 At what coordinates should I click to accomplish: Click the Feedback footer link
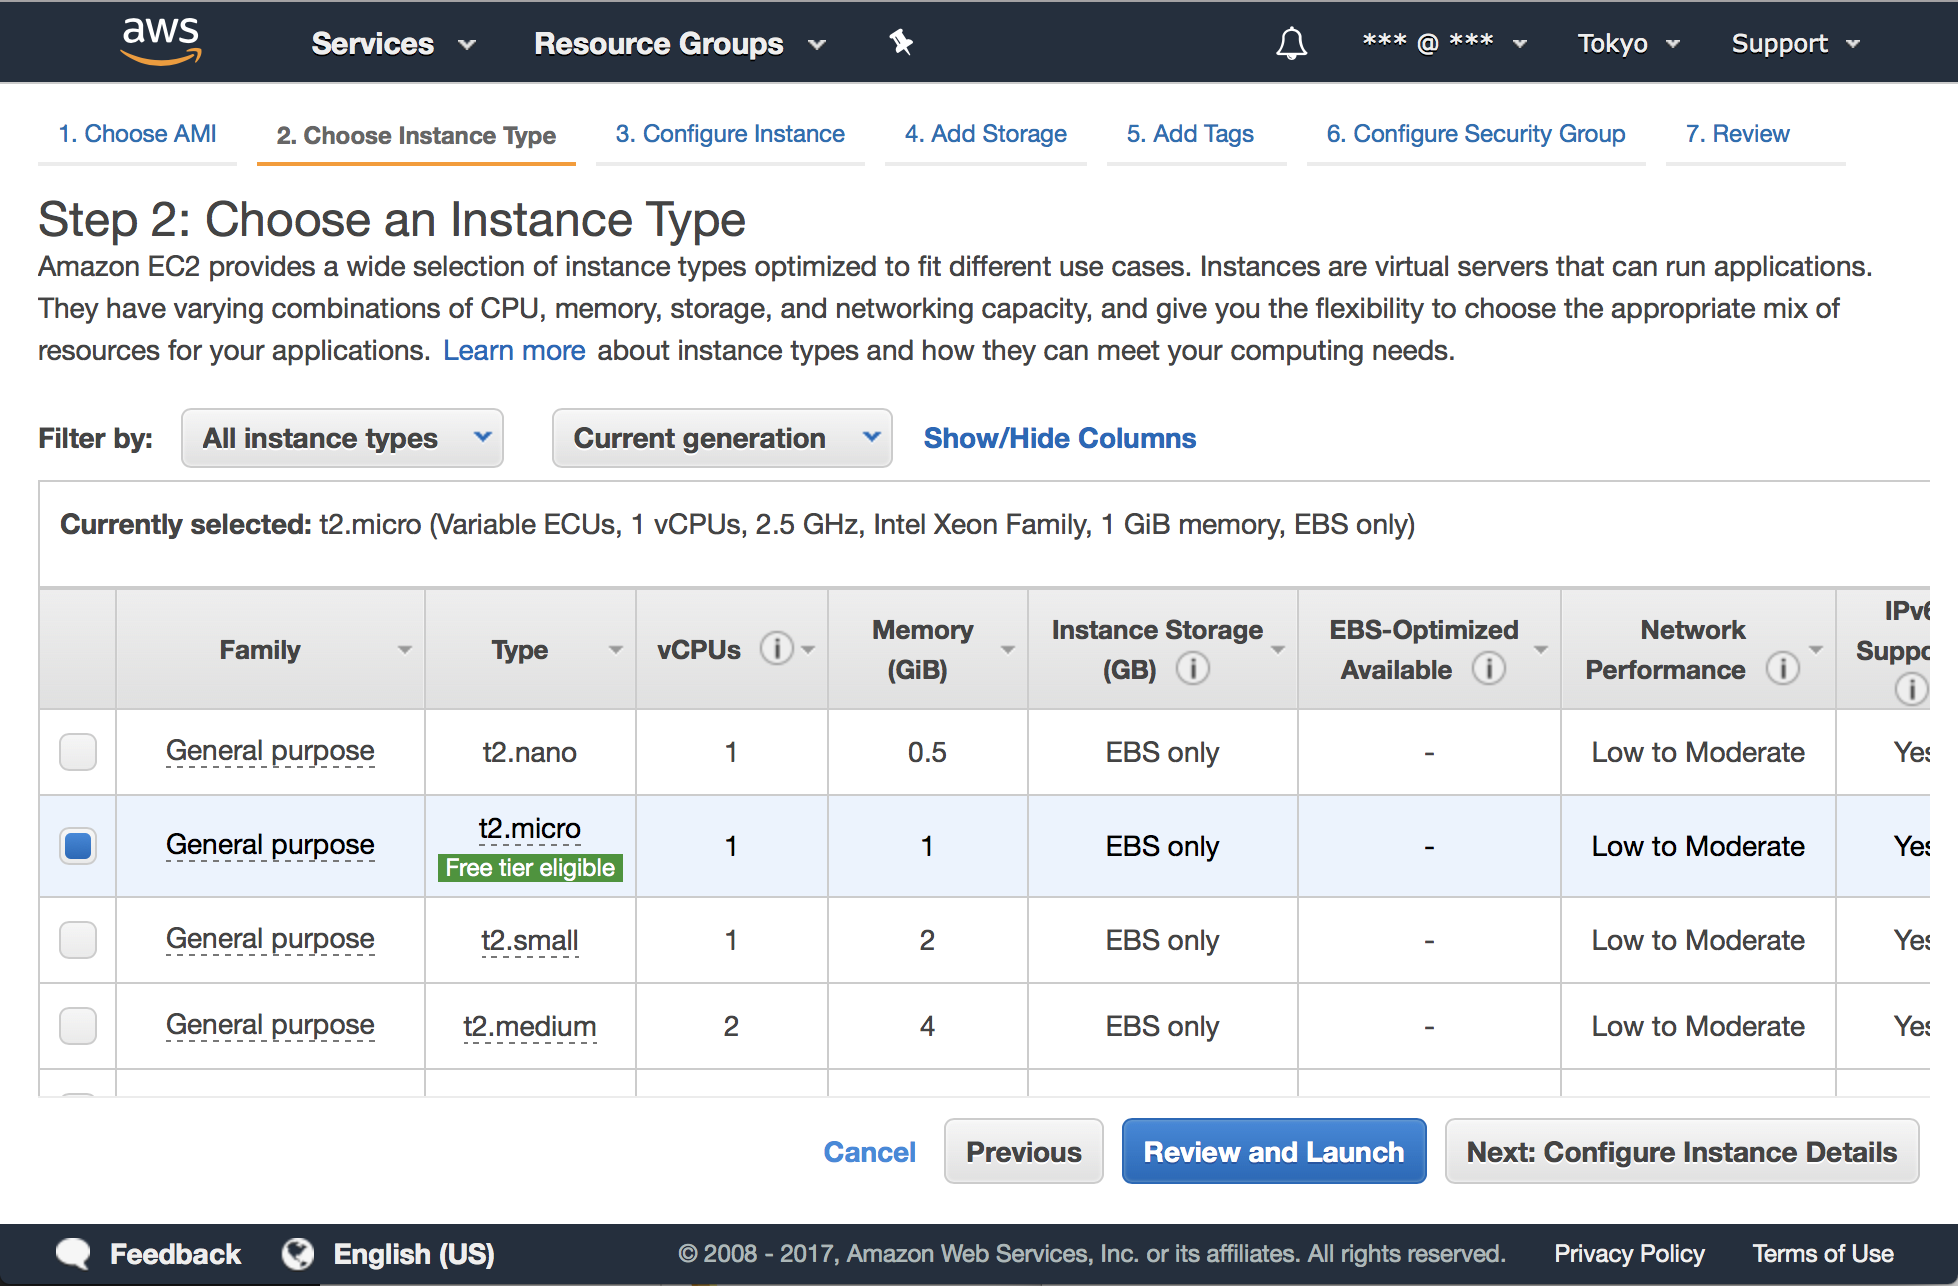(x=175, y=1254)
